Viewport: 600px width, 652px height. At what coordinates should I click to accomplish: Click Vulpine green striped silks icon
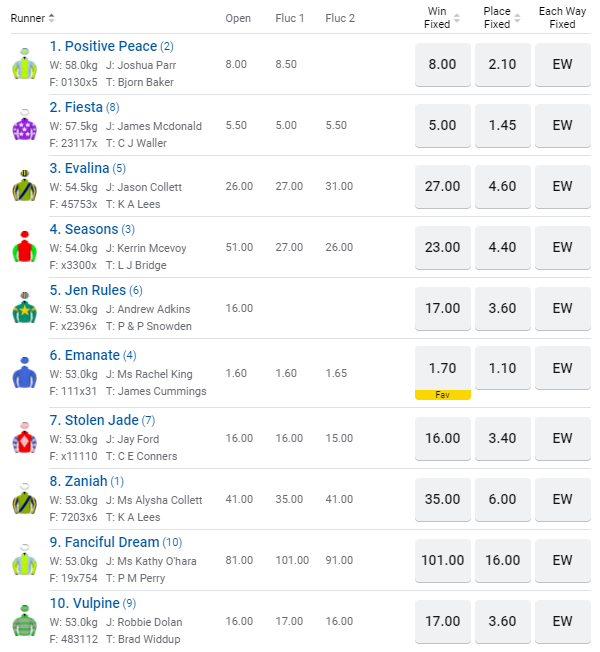[24, 621]
